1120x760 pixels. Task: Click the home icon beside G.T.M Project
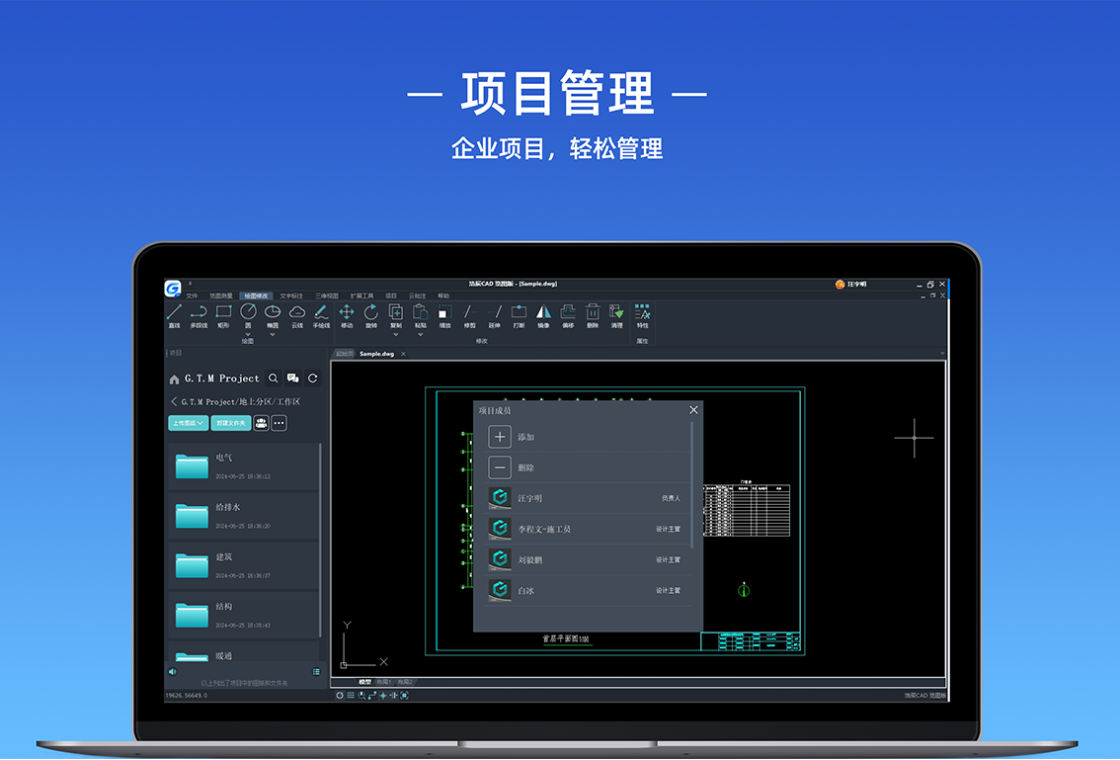[174, 379]
